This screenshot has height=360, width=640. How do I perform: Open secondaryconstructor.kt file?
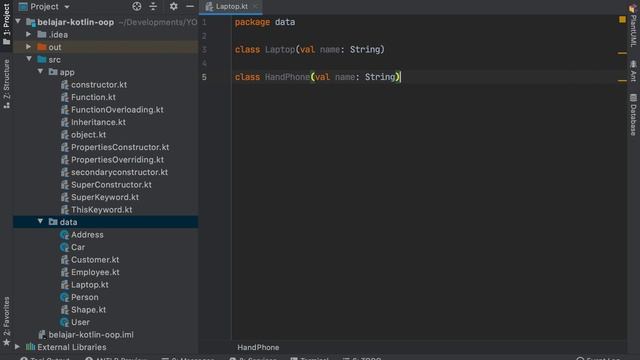pos(119,172)
